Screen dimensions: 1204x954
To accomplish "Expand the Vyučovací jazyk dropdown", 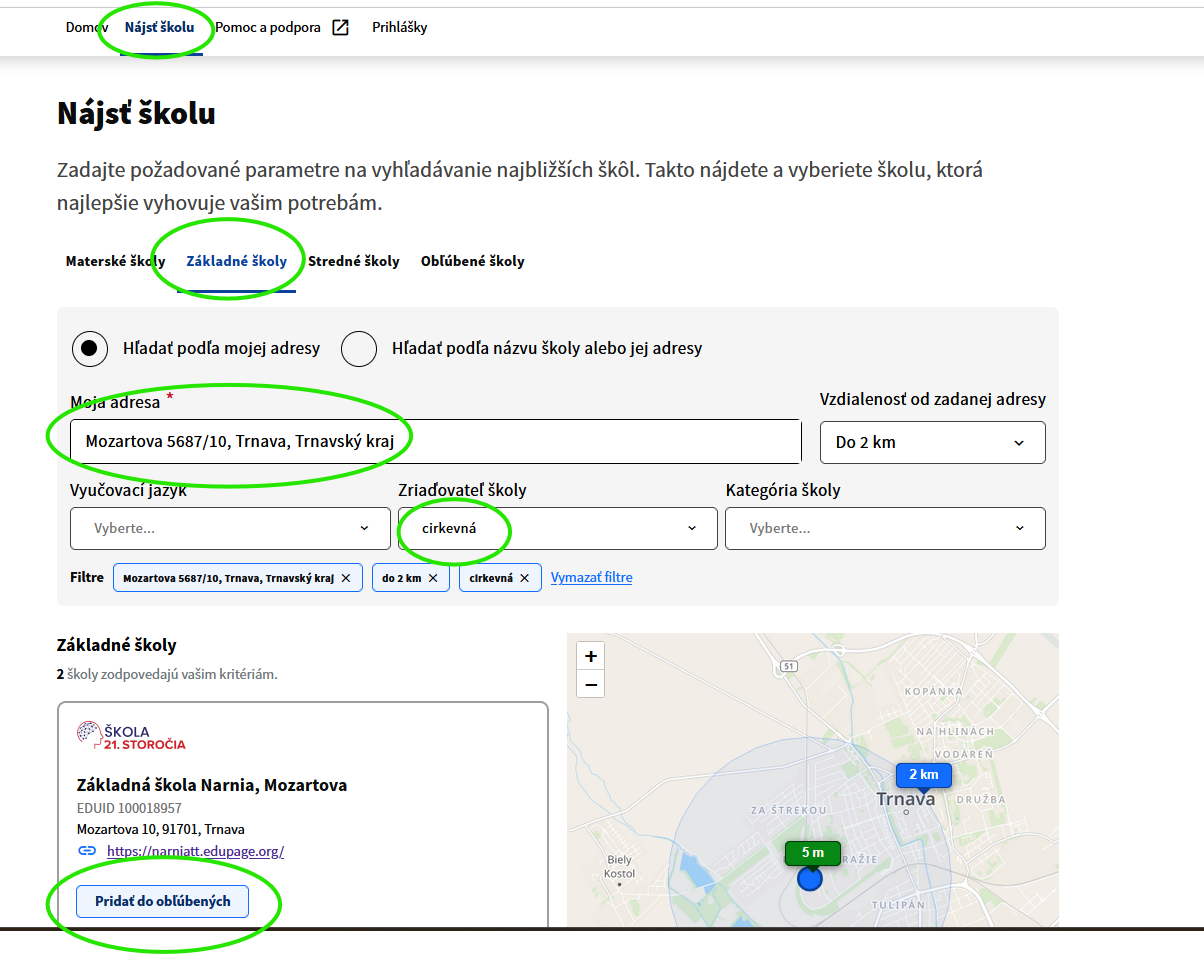I will pos(230,528).
